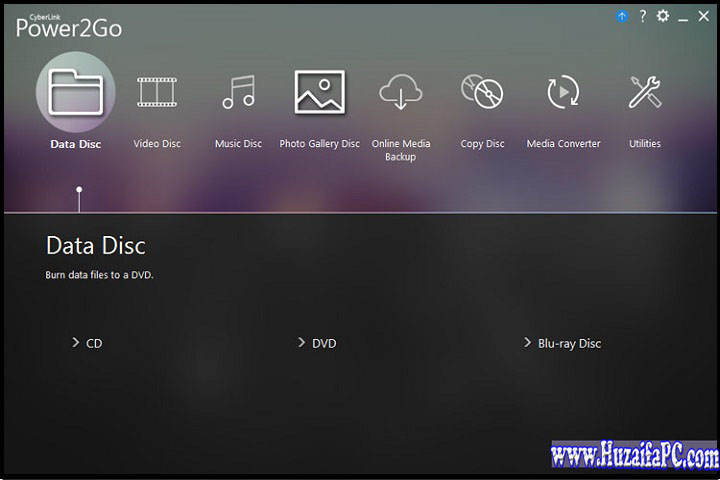
Task: Select the Copy Disc icon
Action: [x=482, y=92]
